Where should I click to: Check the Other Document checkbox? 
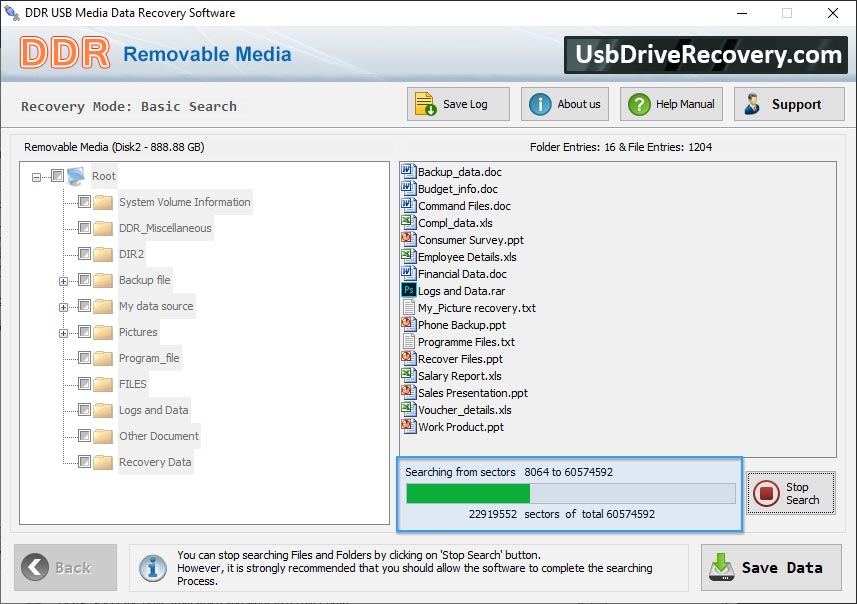point(84,436)
